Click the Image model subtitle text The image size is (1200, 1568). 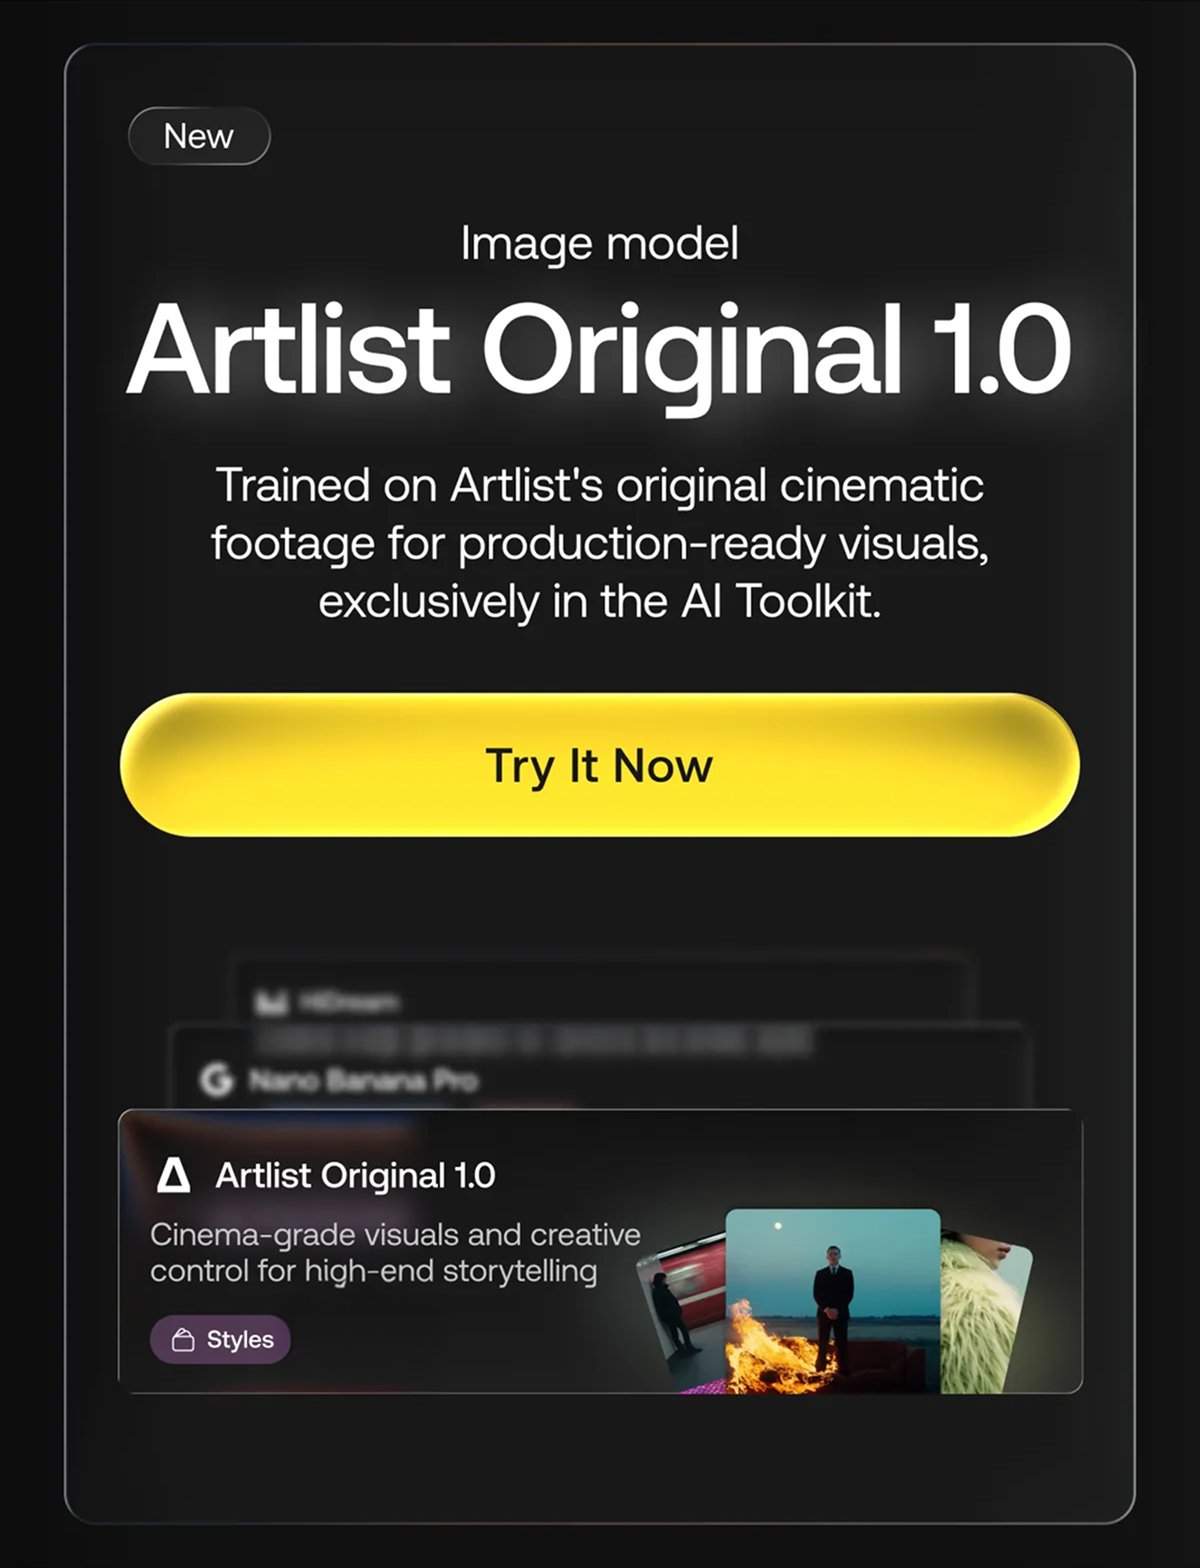coord(600,244)
